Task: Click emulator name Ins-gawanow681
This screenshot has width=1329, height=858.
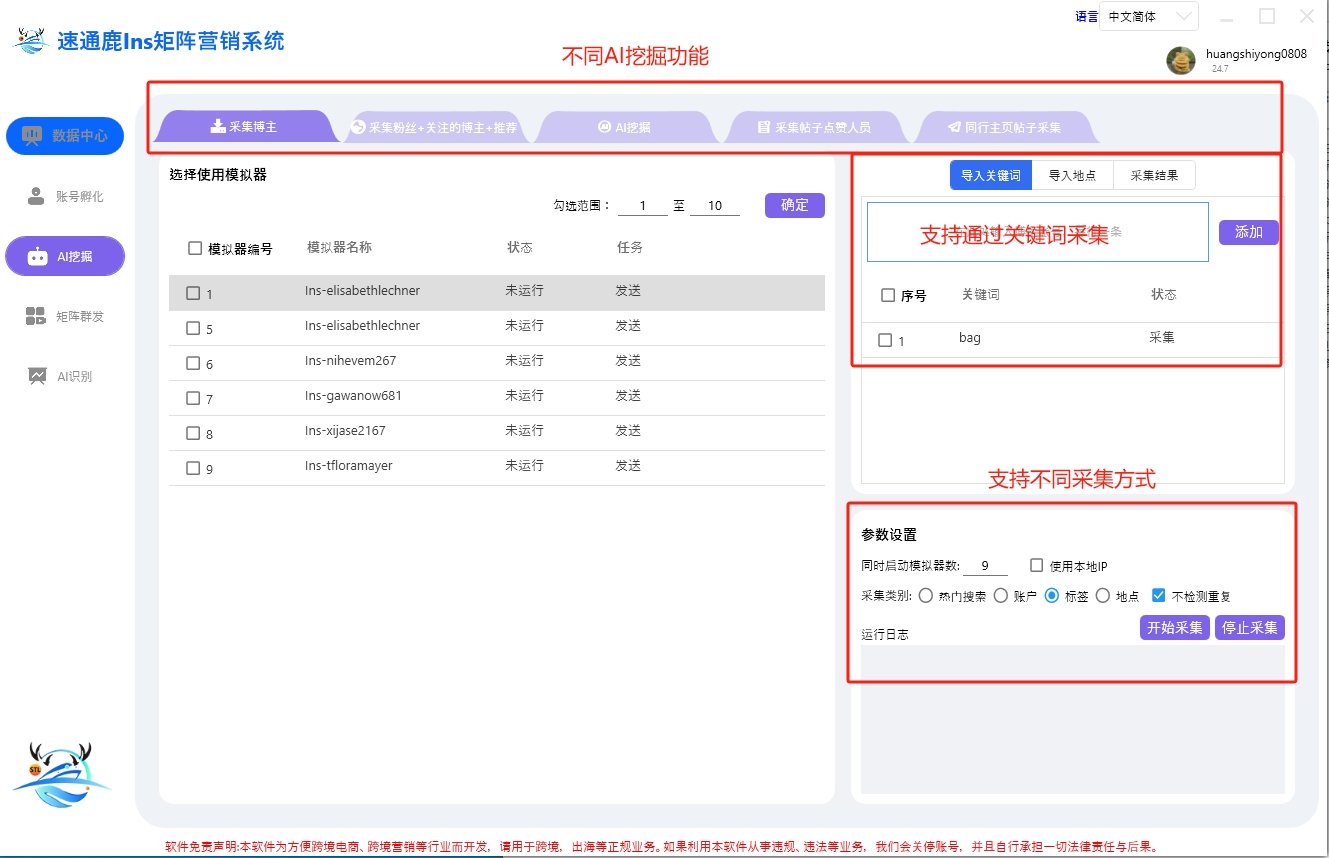Action: point(353,396)
